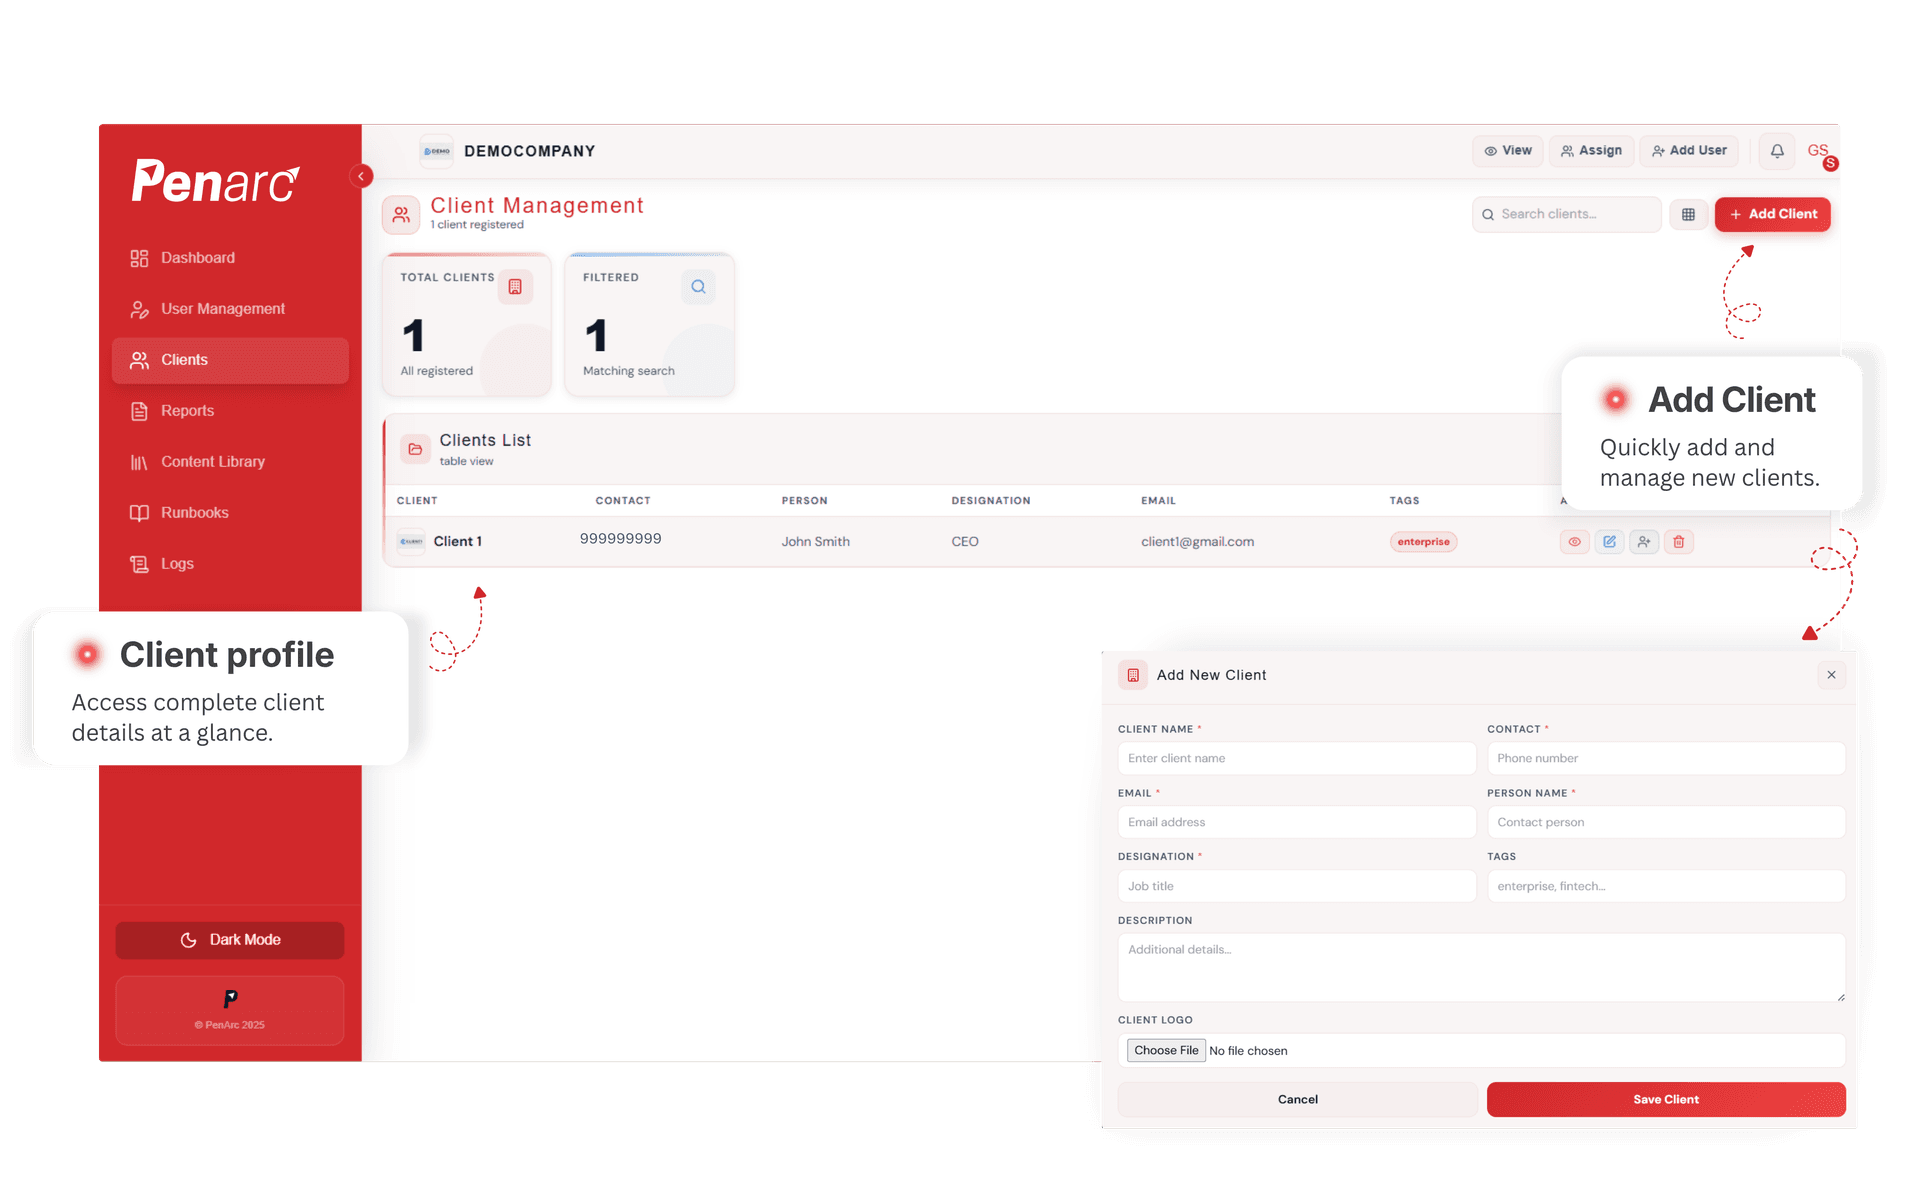Toggle Dark Mode
1920x1186 pixels.
pyautogui.click(x=230, y=940)
